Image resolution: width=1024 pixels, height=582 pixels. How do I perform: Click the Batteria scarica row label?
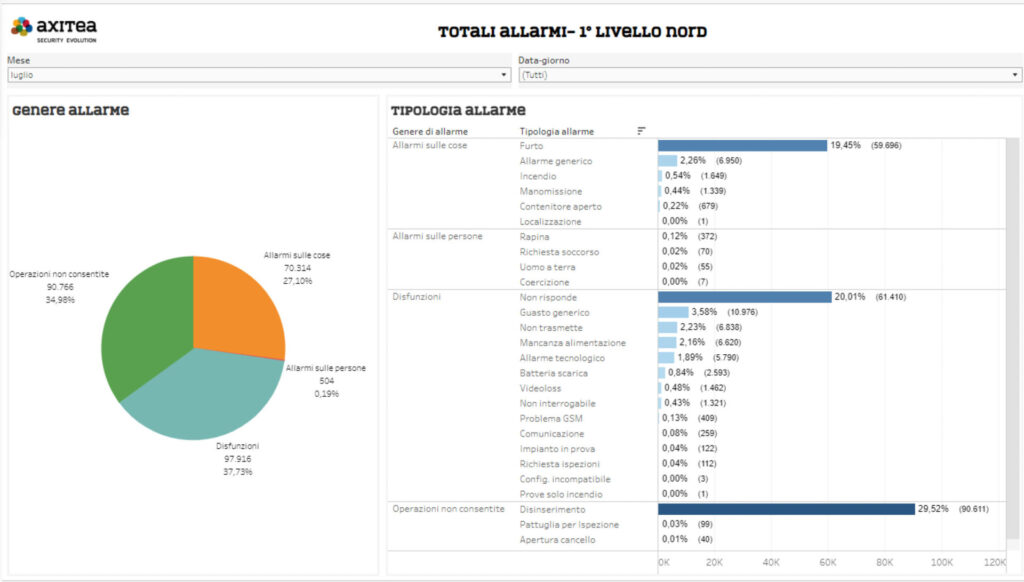click(553, 373)
